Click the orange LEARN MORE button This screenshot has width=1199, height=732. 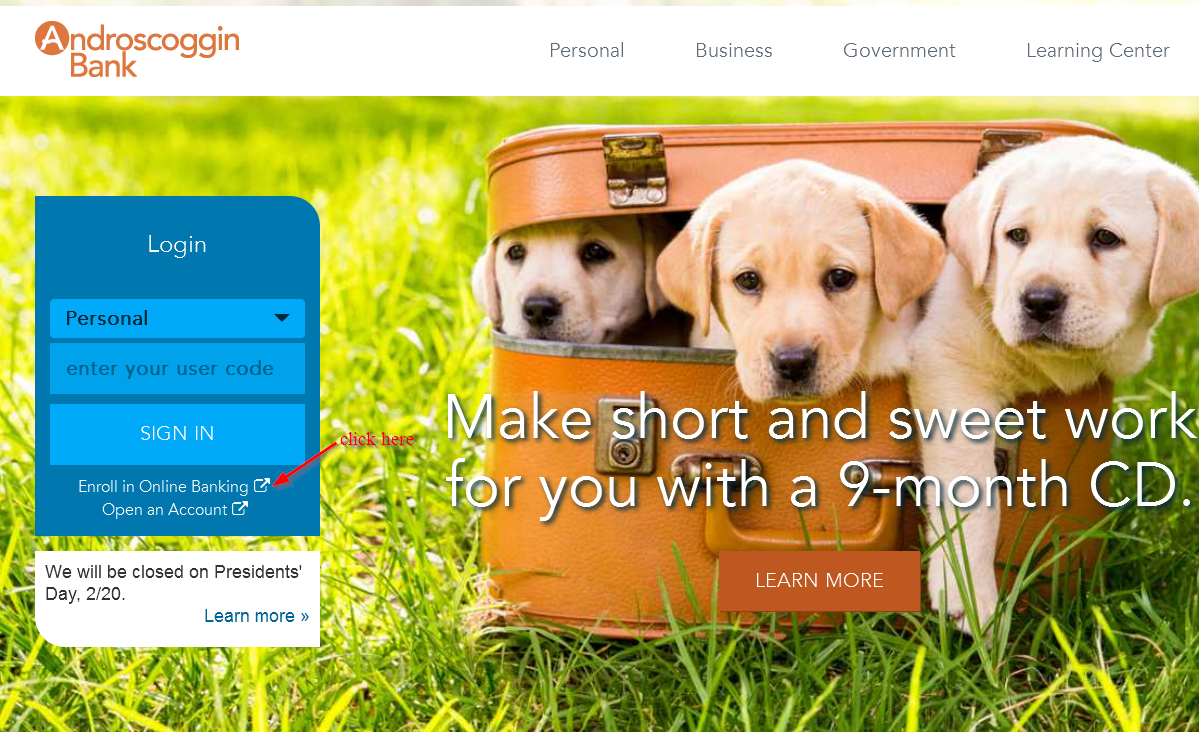(x=819, y=581)
